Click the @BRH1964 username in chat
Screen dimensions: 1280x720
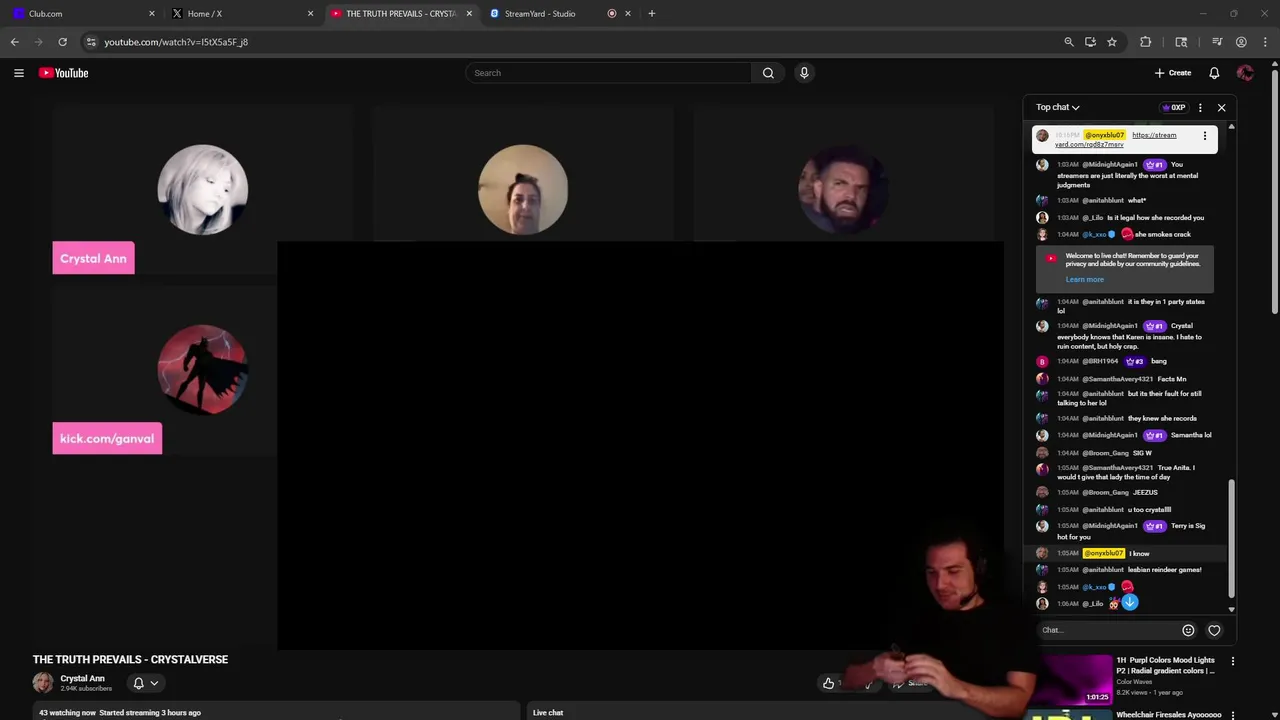pyautogui.click(x=1100, y=361)
